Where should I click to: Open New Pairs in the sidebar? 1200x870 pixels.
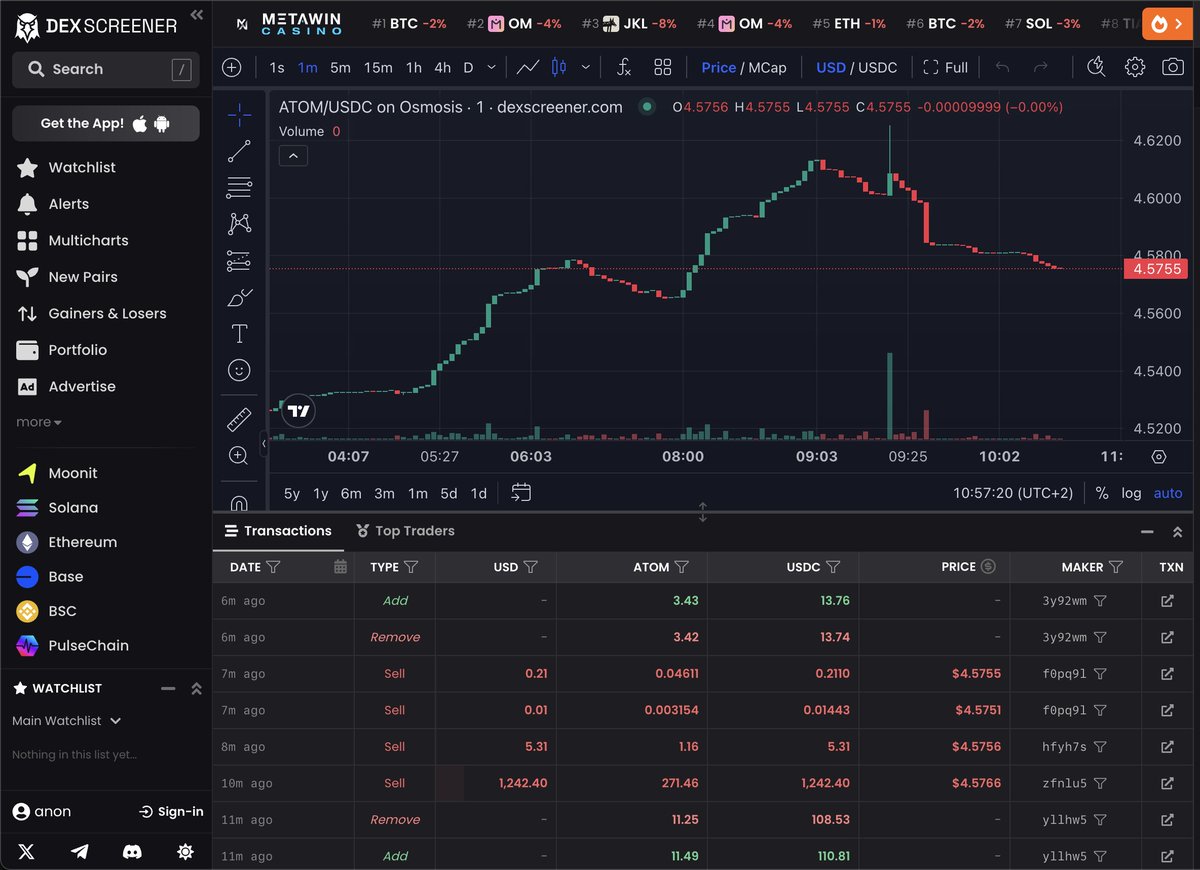click(x=83, y=277)
